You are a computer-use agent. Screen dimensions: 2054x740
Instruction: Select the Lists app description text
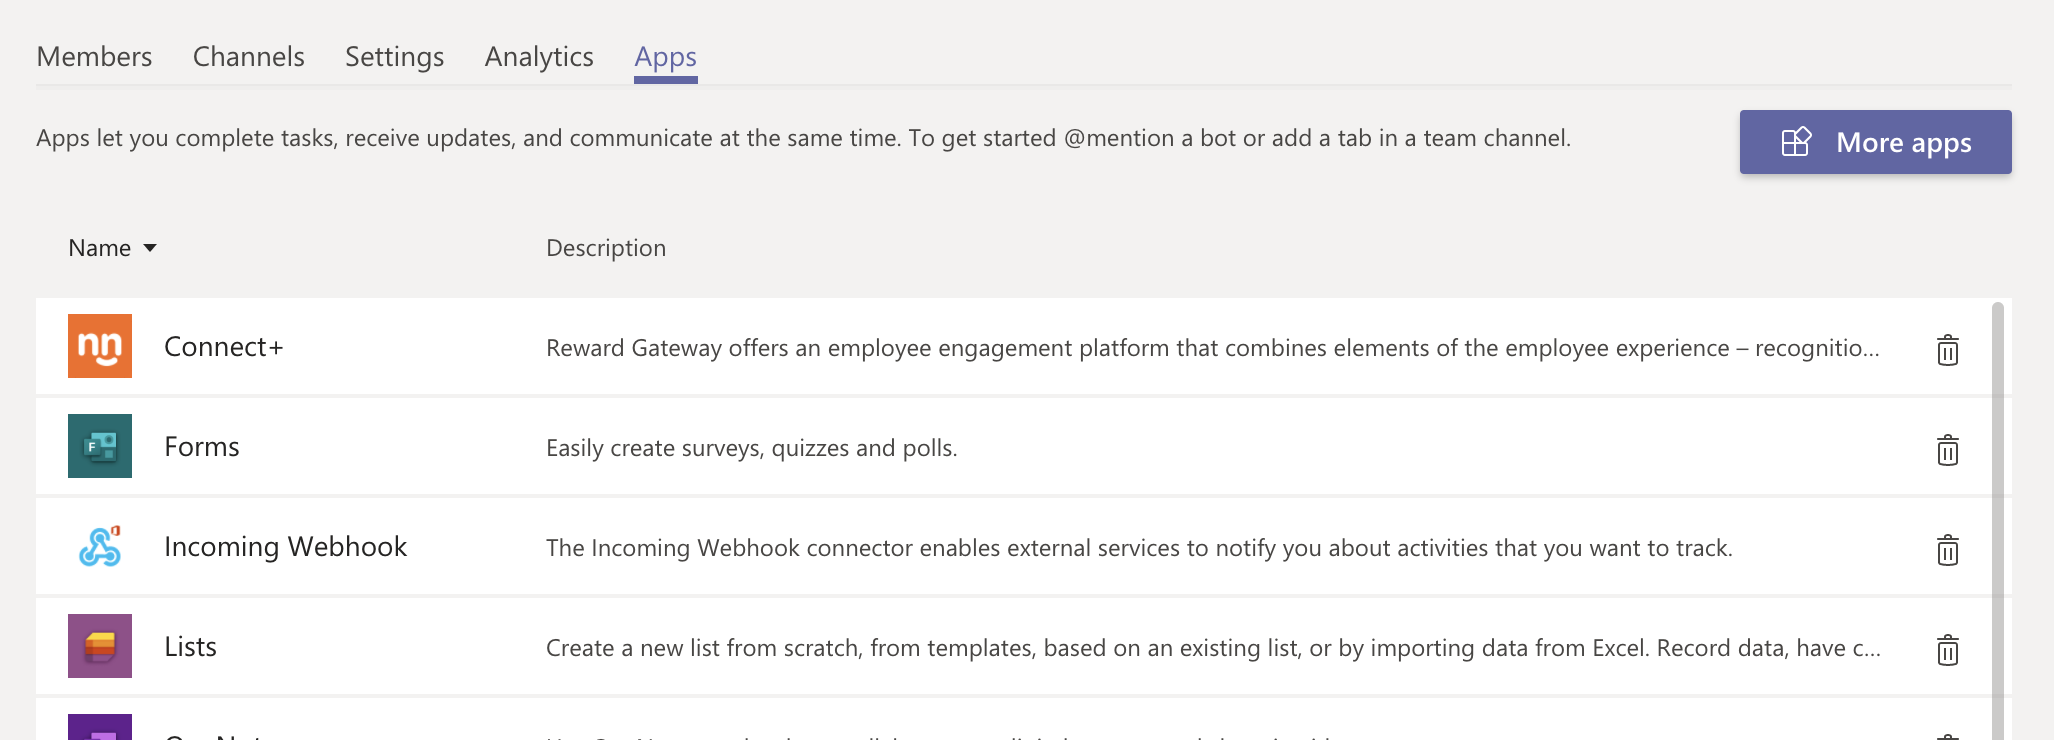(1213, 648)
